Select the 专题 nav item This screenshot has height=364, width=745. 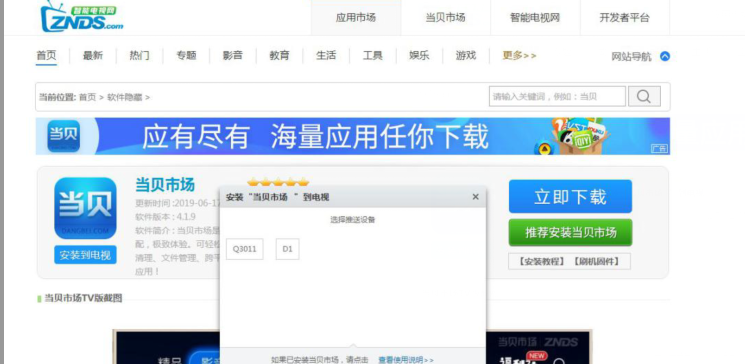point(186,56)
